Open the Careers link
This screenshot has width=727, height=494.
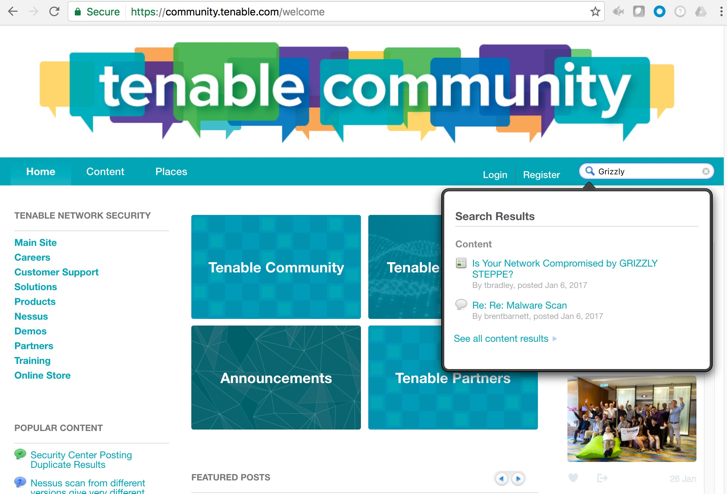[32, 257]
